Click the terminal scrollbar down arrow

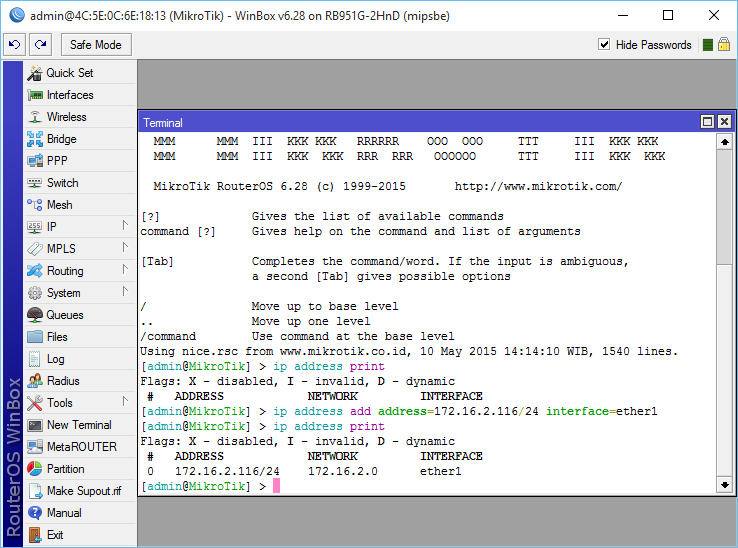(x=725, y=484)
